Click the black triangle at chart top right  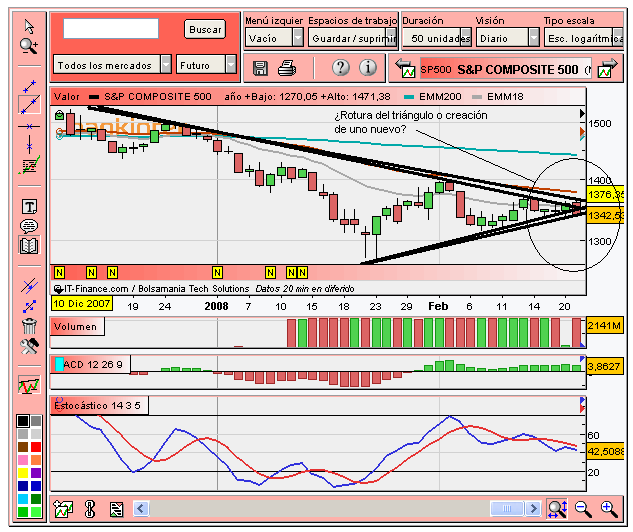click(x=583, y=113)
